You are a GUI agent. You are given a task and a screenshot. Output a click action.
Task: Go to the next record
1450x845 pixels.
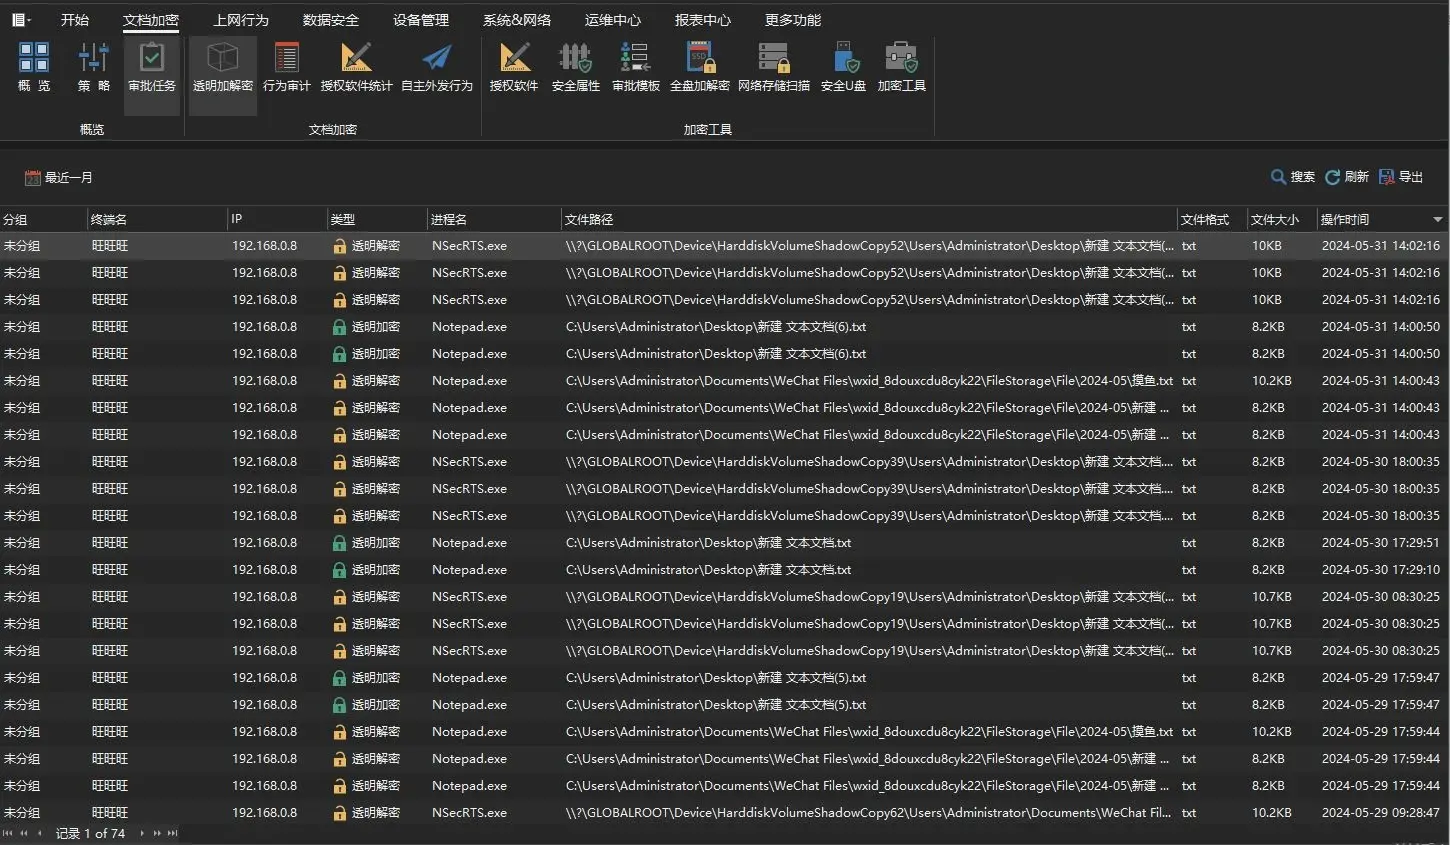point(141,833)
